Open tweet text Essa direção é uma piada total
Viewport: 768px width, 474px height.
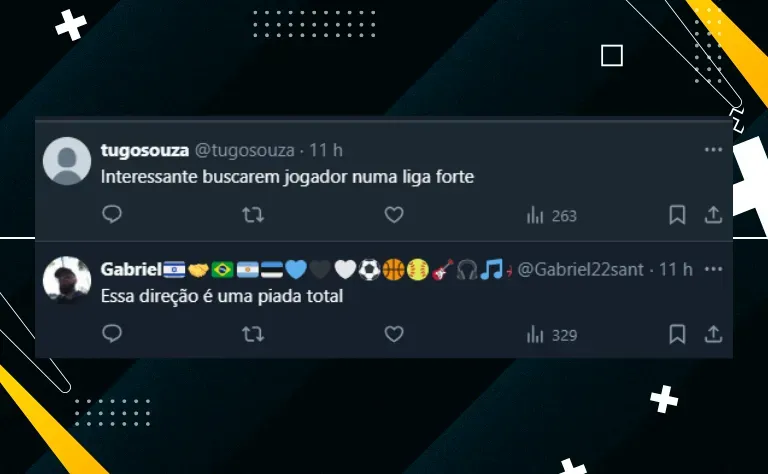coord(222,296)
